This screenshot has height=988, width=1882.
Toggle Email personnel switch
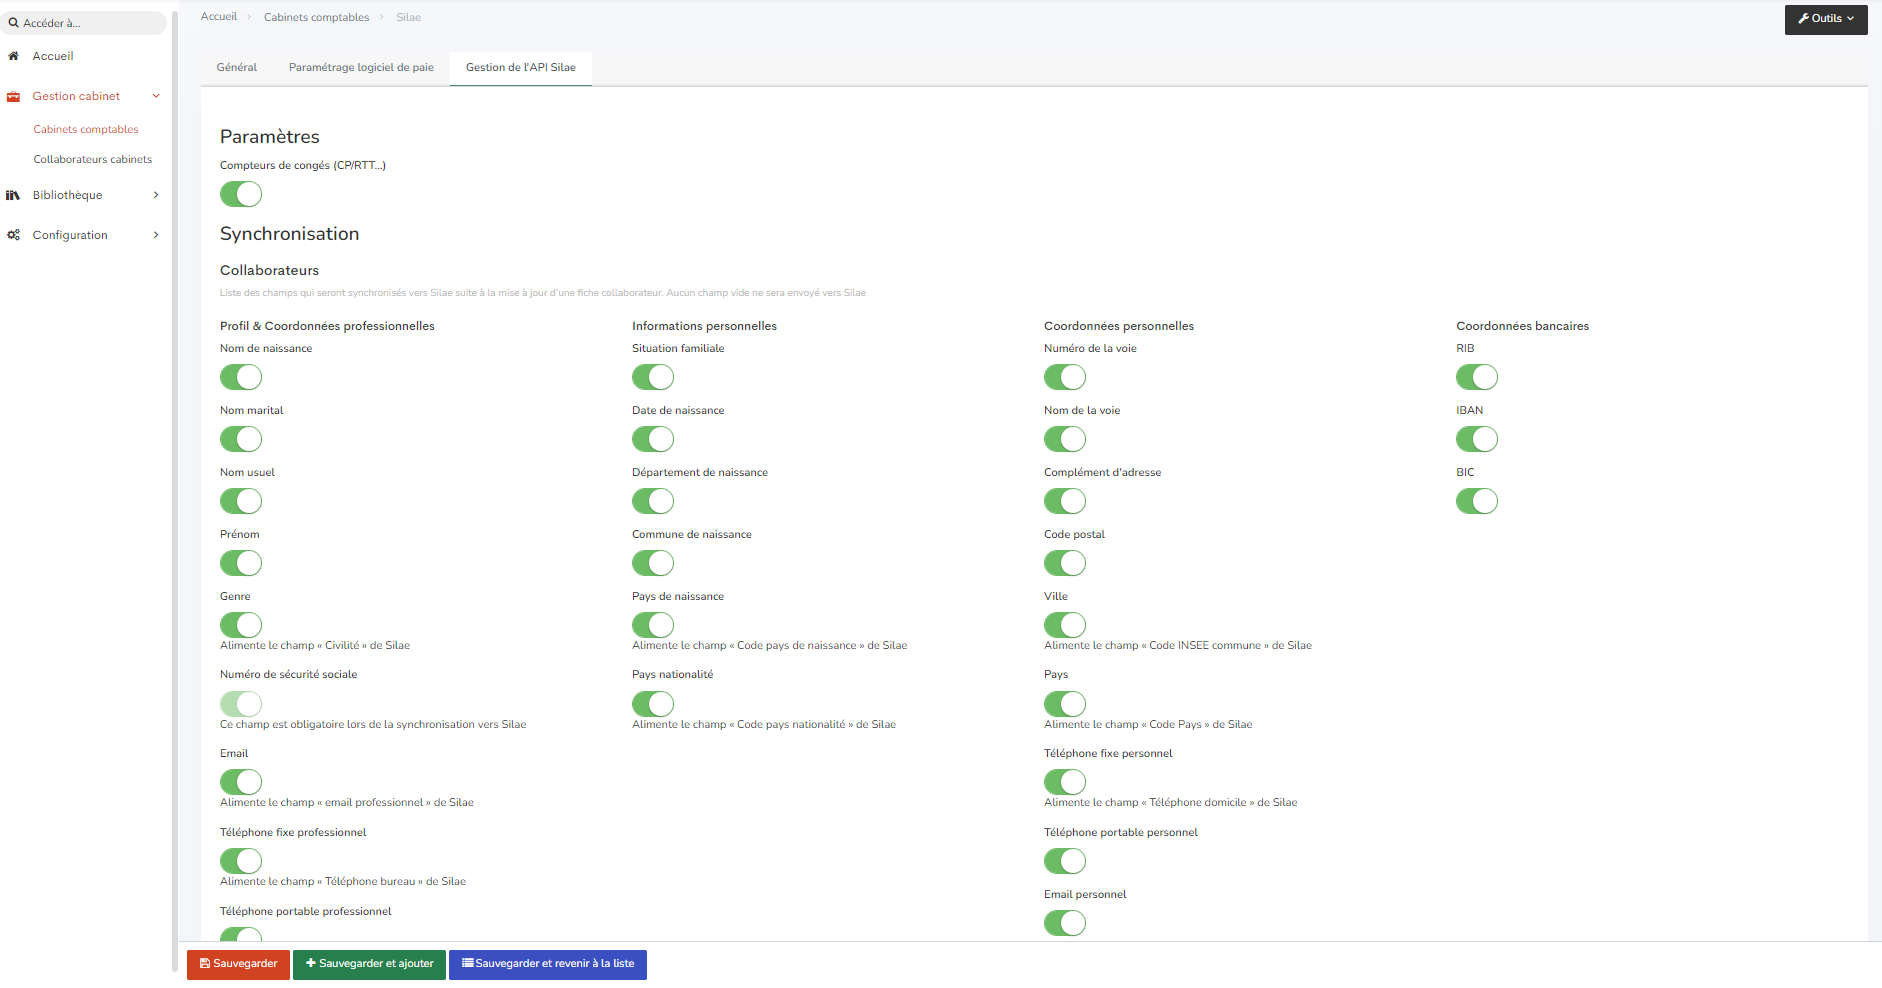pyautogui.click(x=1065, y=923)
